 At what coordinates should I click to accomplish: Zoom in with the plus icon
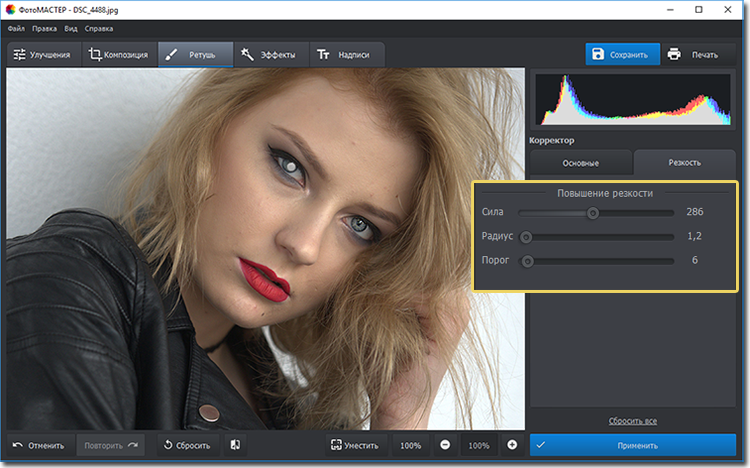pyautogui.click(x=512, y=445)
